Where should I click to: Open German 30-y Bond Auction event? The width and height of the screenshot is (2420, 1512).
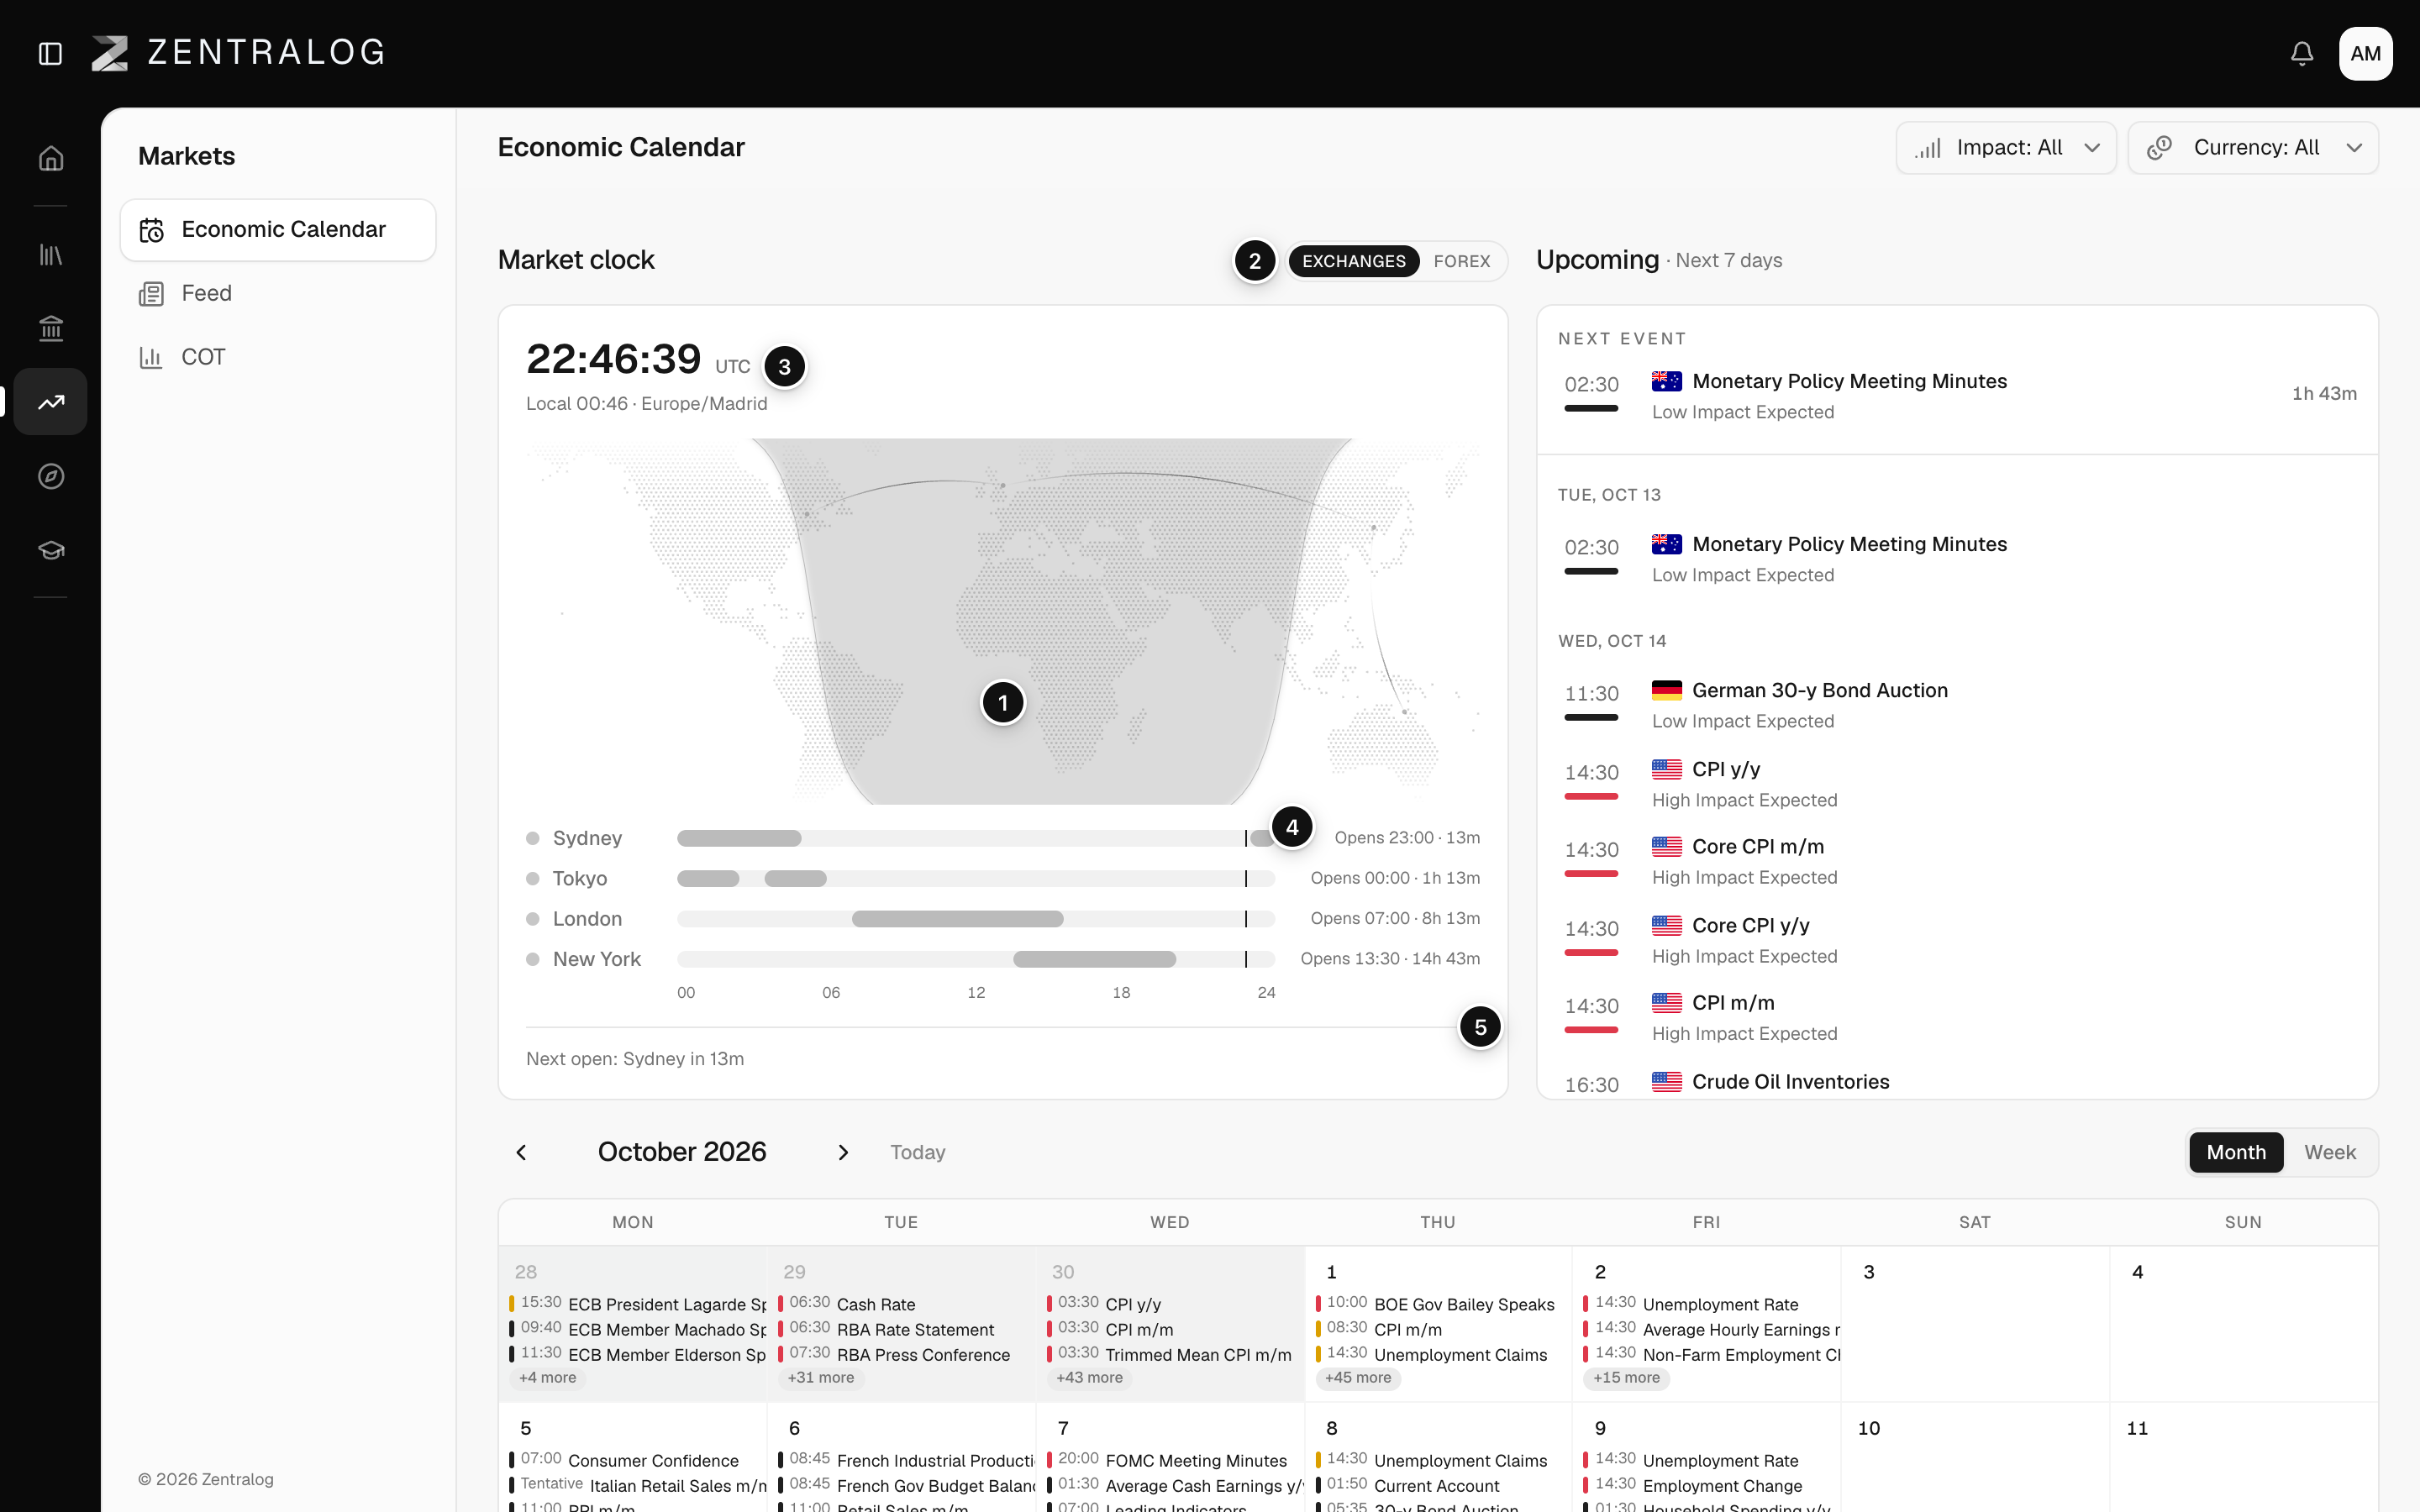pos(1956,705)
